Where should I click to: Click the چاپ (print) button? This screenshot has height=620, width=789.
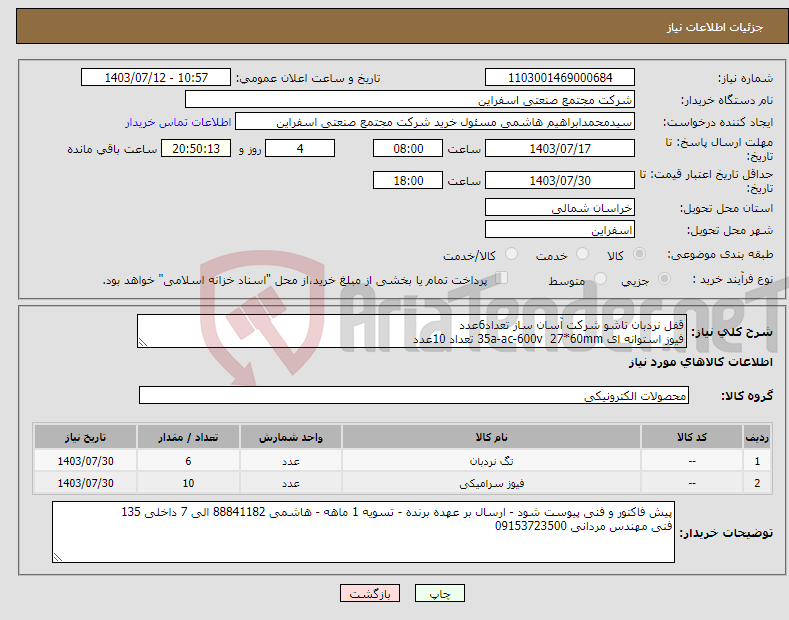tap(439, 593)
